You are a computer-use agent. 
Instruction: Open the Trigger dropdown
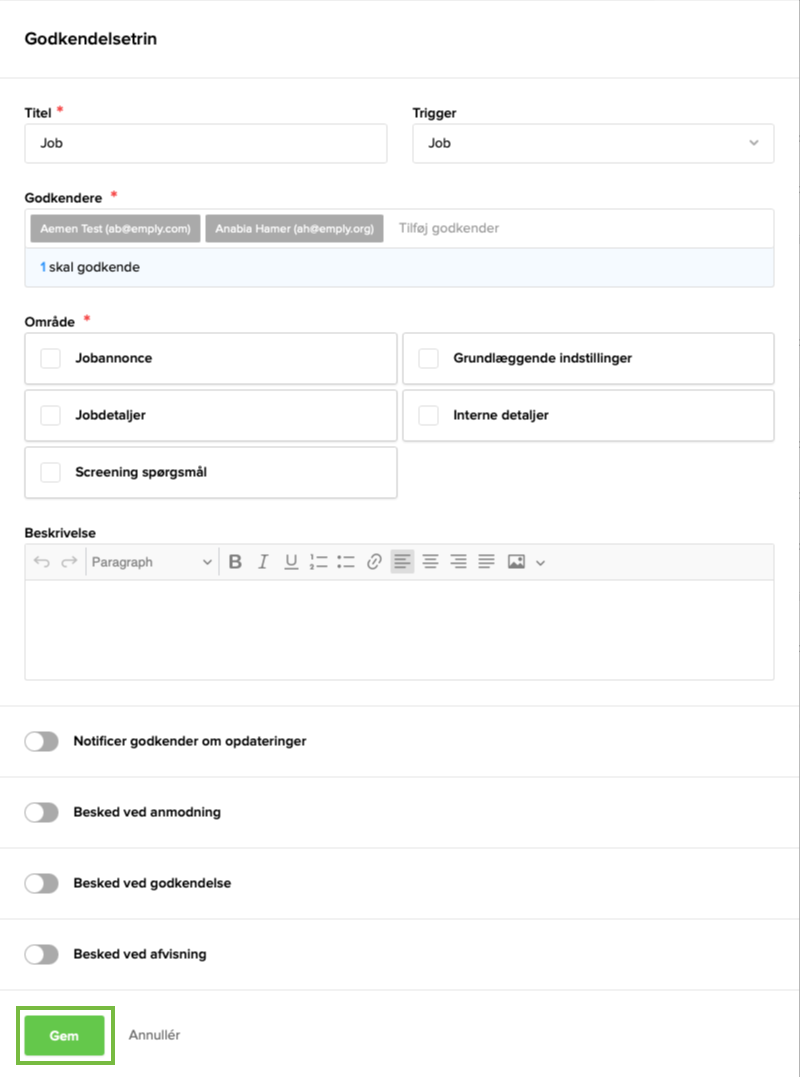point(593,143)
